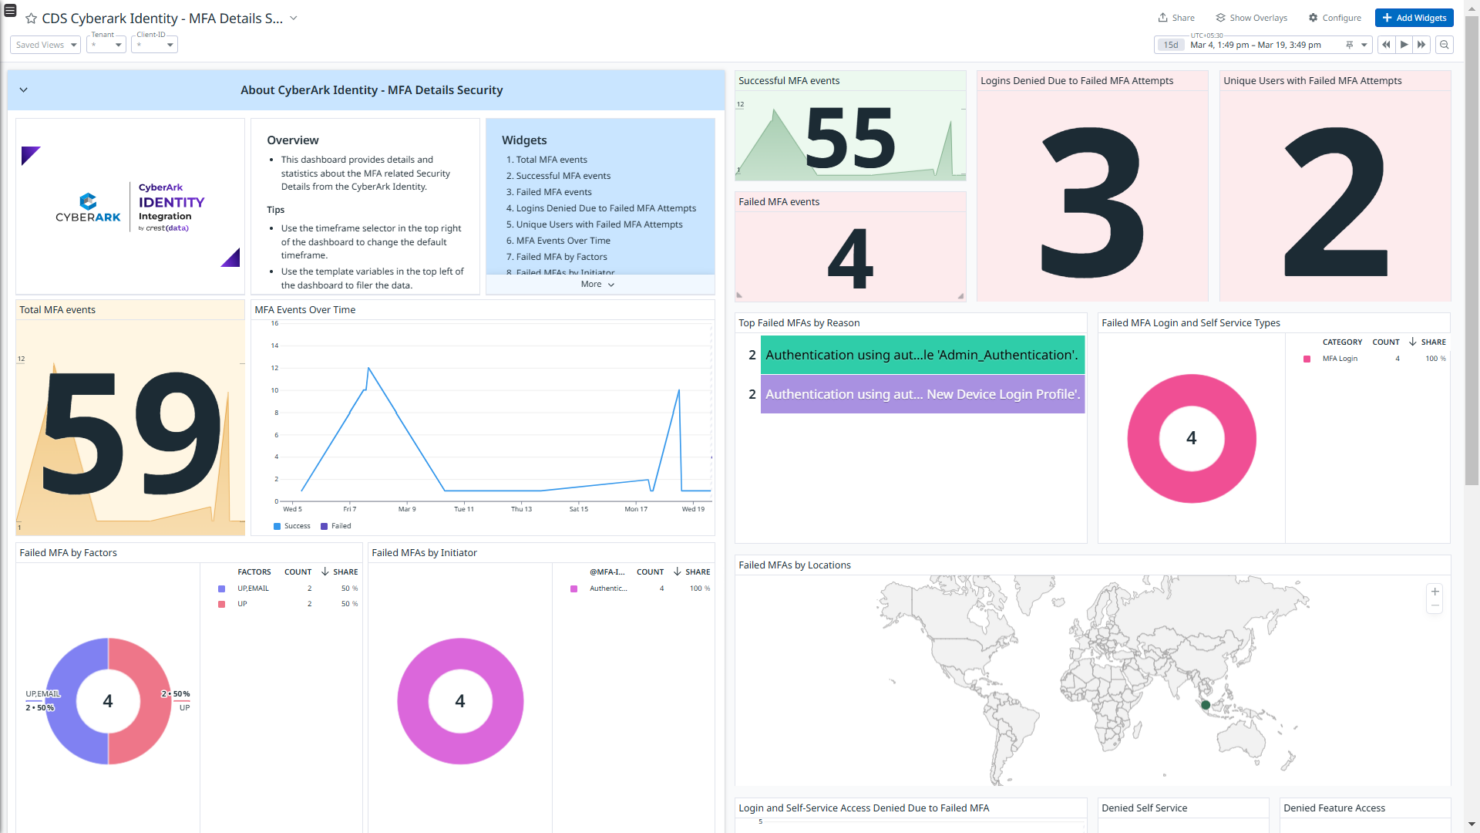Click the Failed MFAs by Locations title
The height and width of the screenshot is (833, 1480).
coord(794,565)
